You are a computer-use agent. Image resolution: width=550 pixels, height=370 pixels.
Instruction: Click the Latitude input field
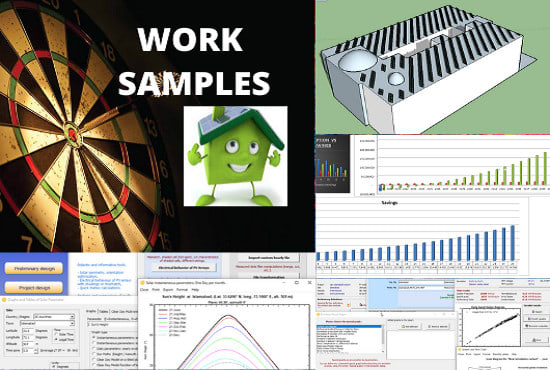coord(28,331)
